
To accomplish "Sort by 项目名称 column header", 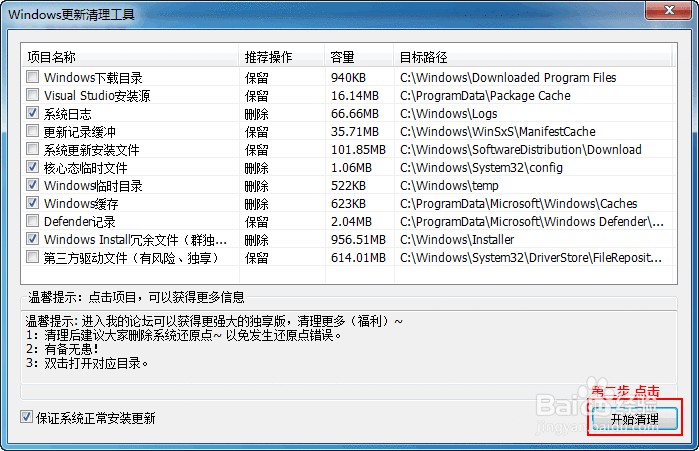I will tap(130, 57).
